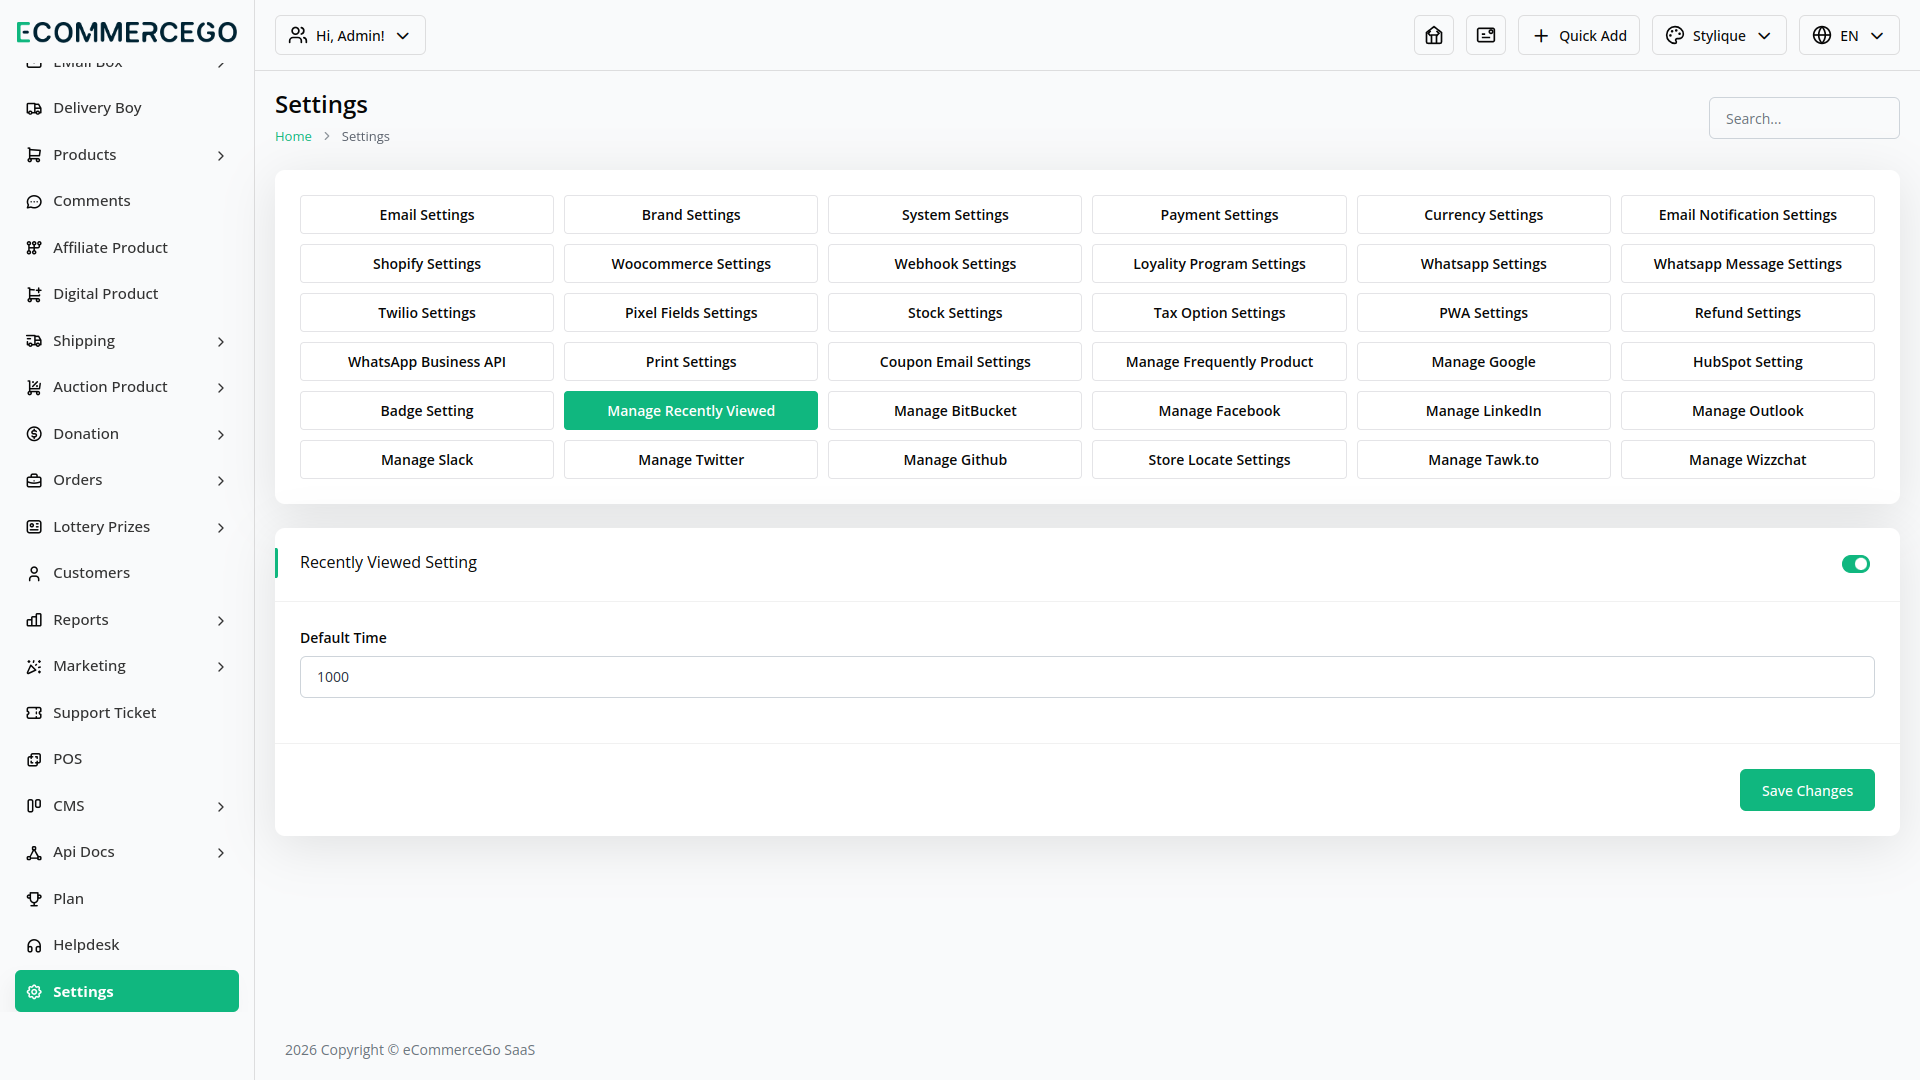This screenshot has width=1920, height=1080.
Task: Switch to Email Settings tab
Action: click(x=427, y=215)
